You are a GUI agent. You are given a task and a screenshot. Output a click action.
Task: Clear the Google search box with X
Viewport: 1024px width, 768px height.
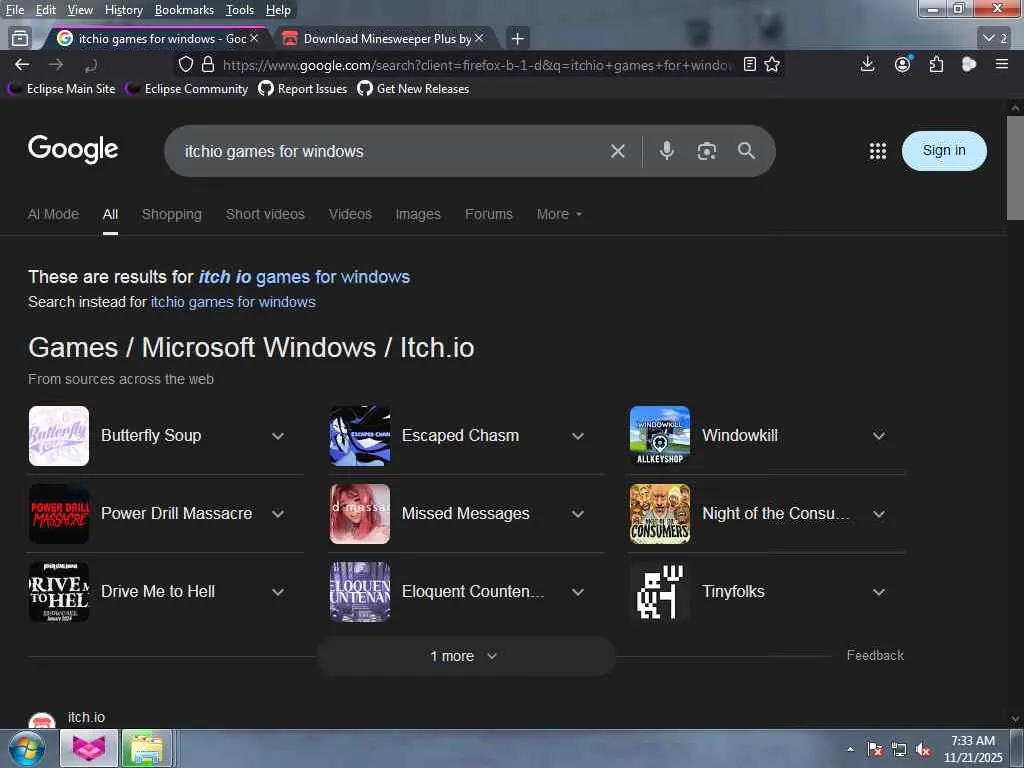click(617, 152)
